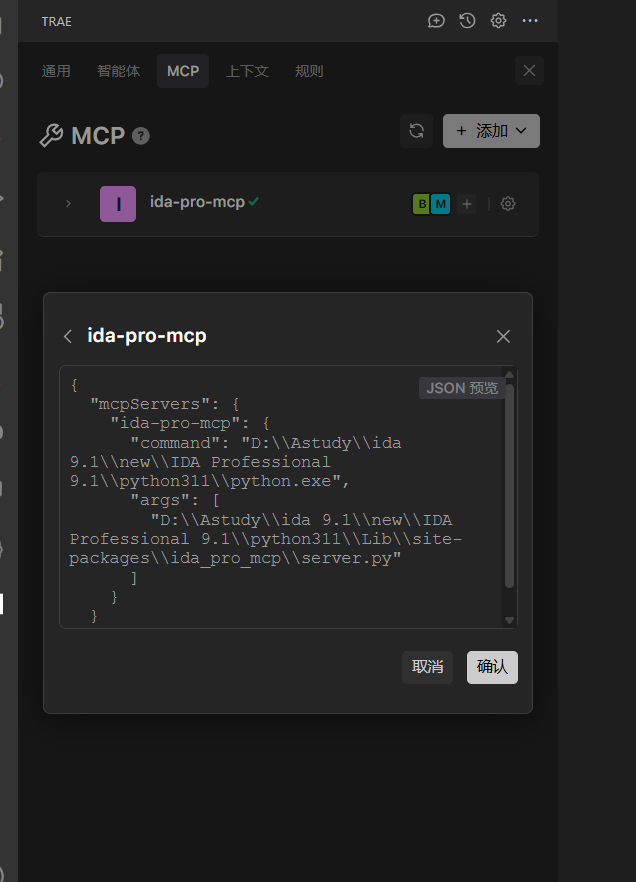The width and height of the screenshot is (636, 882).
Task: Click the MCP wrench heading icon
Action: 51,136
